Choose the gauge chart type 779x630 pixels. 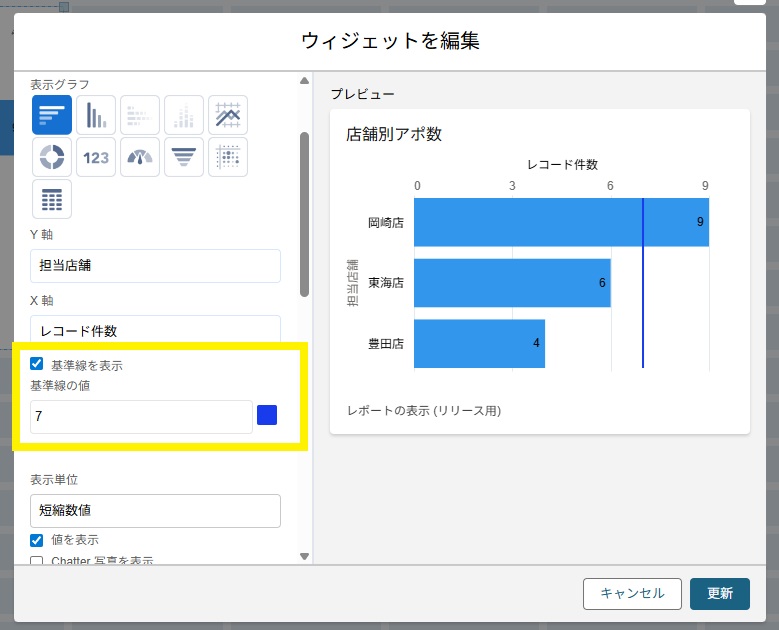tap(140, 157)
